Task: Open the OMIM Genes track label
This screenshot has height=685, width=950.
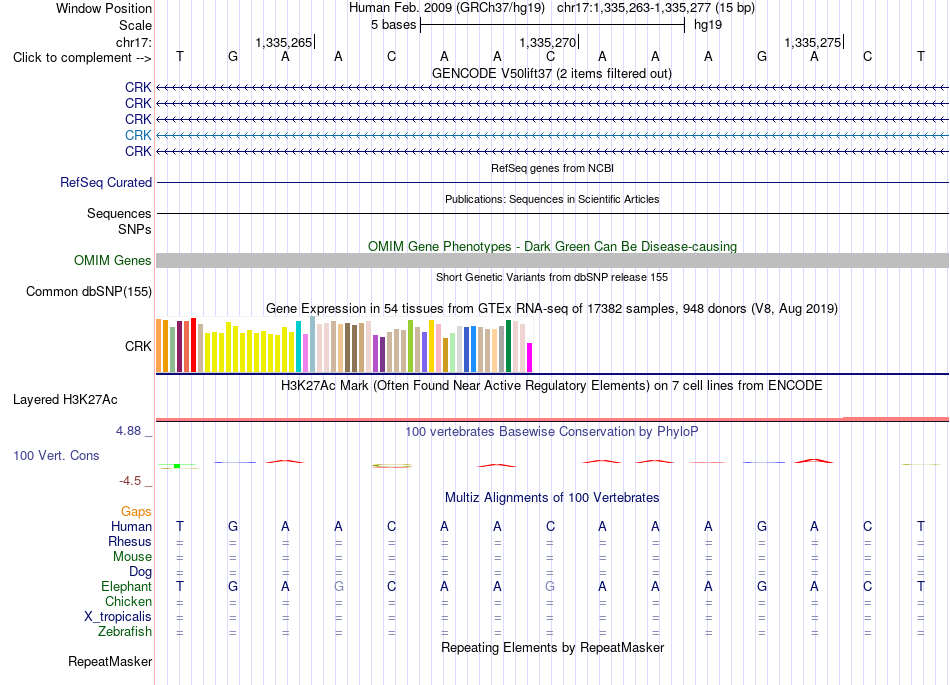Action: point(113,260)
